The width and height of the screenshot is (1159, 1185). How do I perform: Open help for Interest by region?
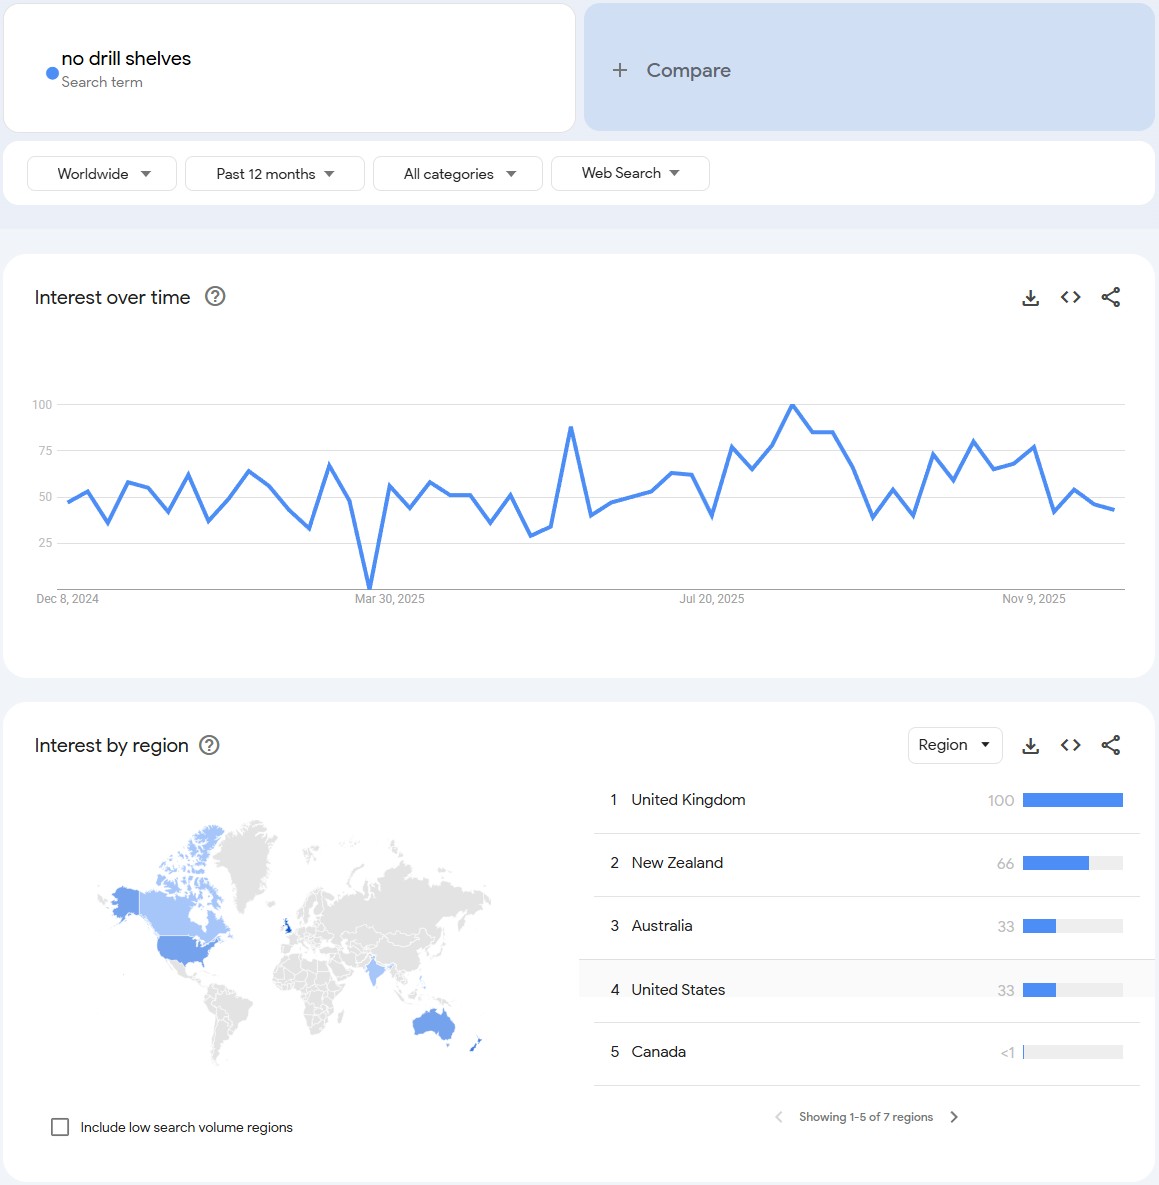pyautogui.click(x=209, y=745)
